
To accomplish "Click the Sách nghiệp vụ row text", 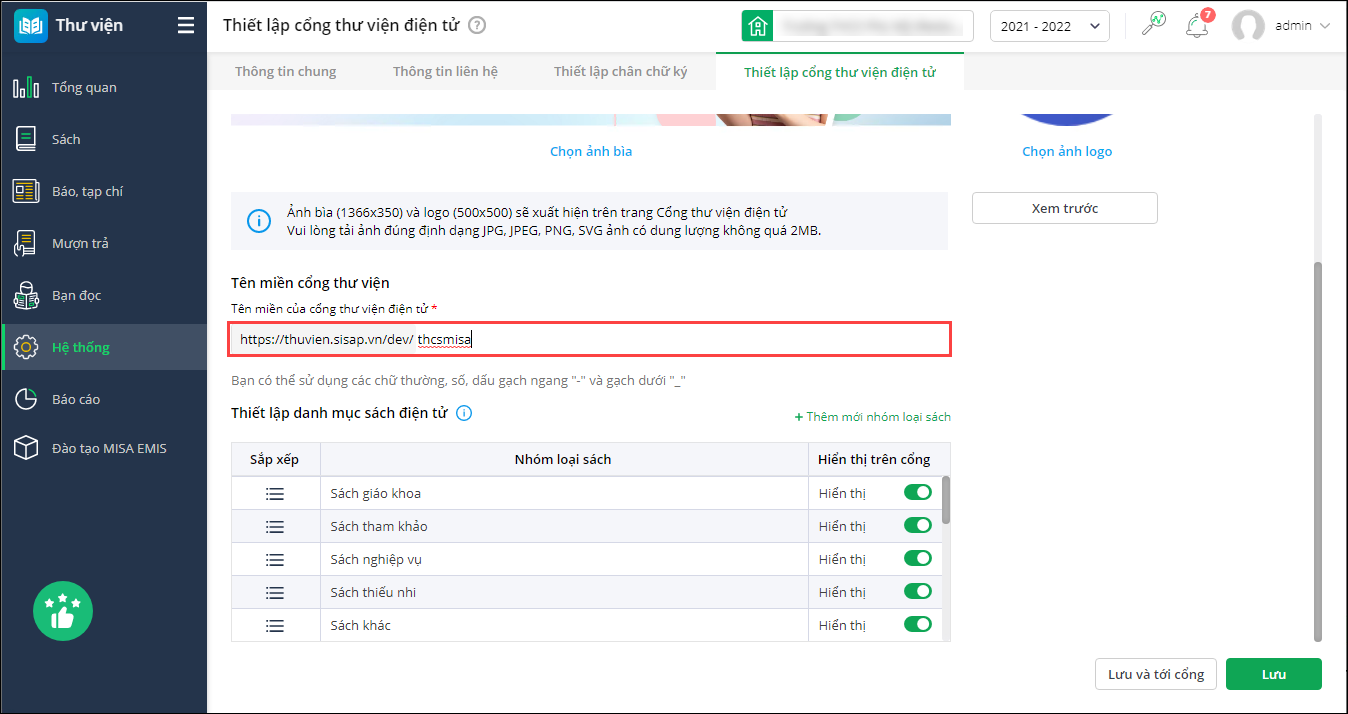I will [378, 559].
